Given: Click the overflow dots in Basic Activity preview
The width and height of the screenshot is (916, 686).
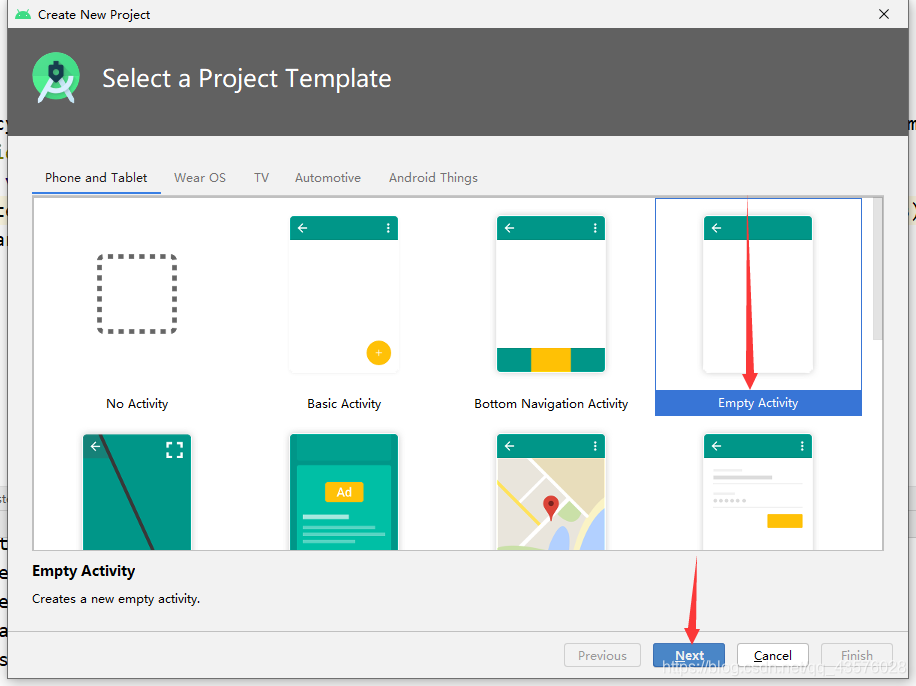Looking at the screenshot, I should click(x=388, y=228).
